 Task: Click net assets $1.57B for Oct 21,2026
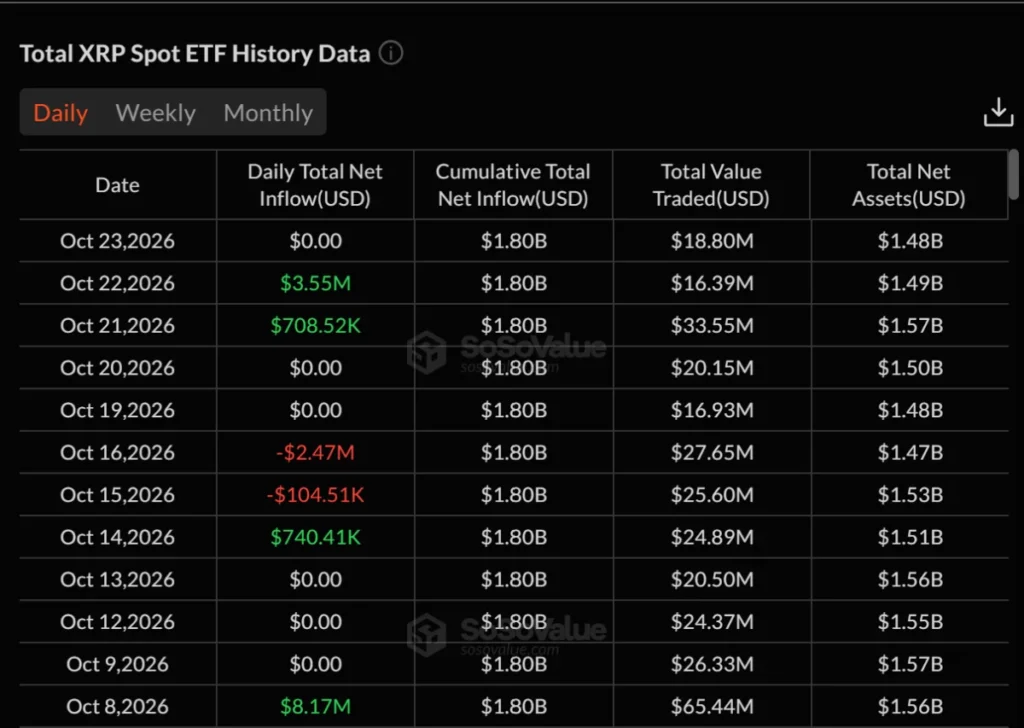click(910, 326)
